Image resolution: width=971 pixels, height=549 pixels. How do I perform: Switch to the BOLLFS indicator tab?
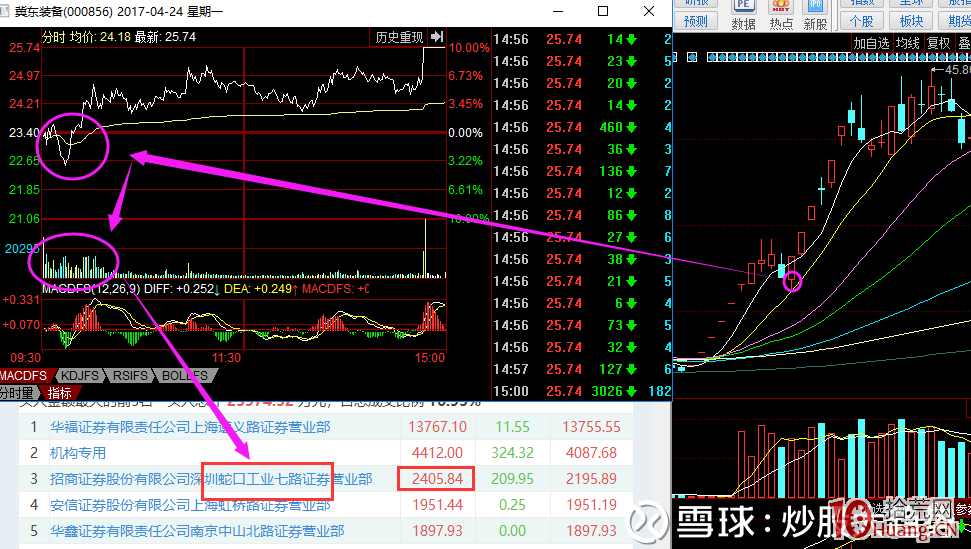[185, 376]
